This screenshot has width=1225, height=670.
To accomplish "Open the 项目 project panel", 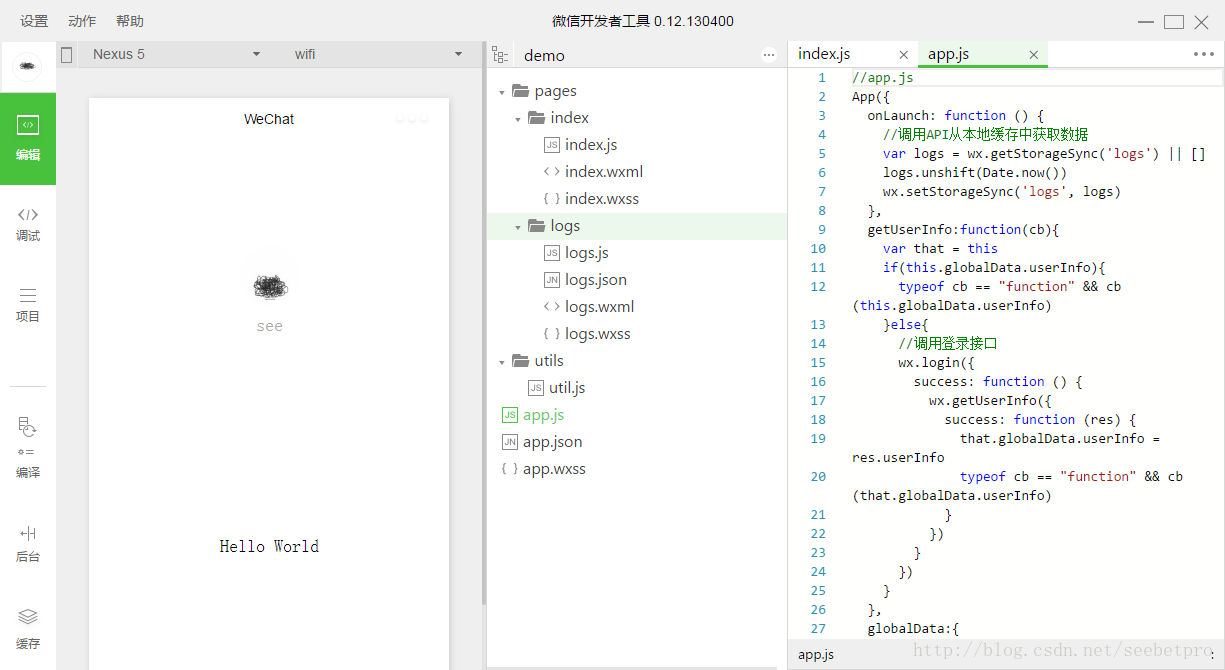I will [x=28, y=305].
